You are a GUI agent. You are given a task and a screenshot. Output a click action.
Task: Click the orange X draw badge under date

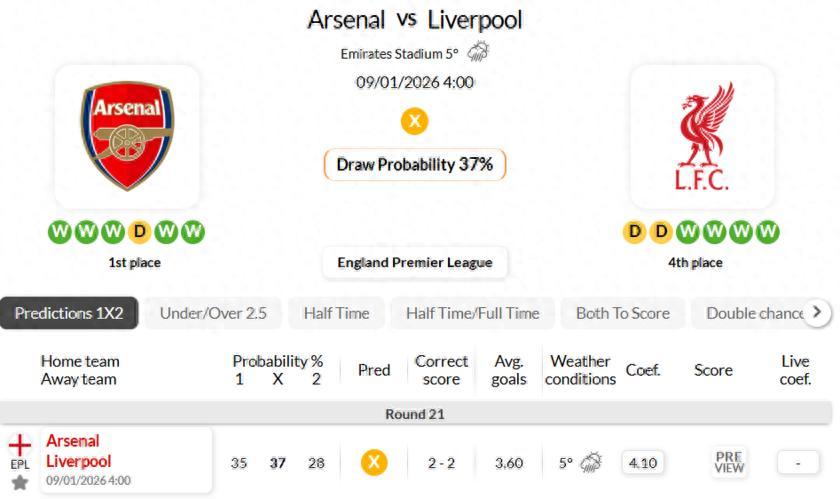[414, 121]
